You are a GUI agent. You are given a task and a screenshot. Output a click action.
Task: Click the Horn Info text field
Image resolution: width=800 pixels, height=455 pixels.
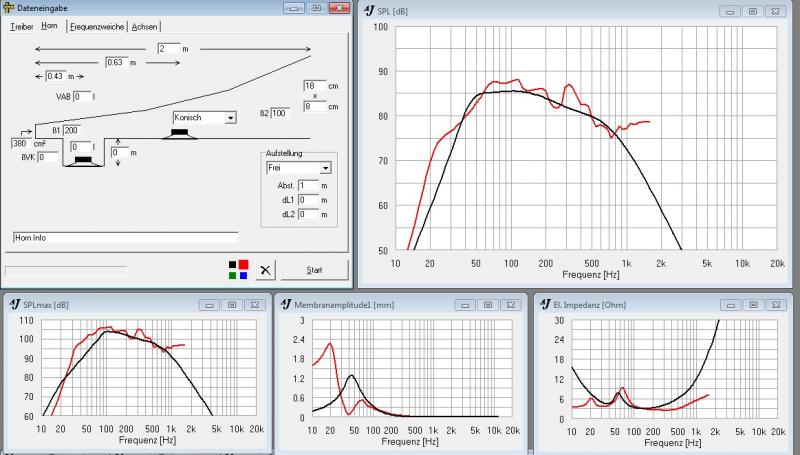124,238
